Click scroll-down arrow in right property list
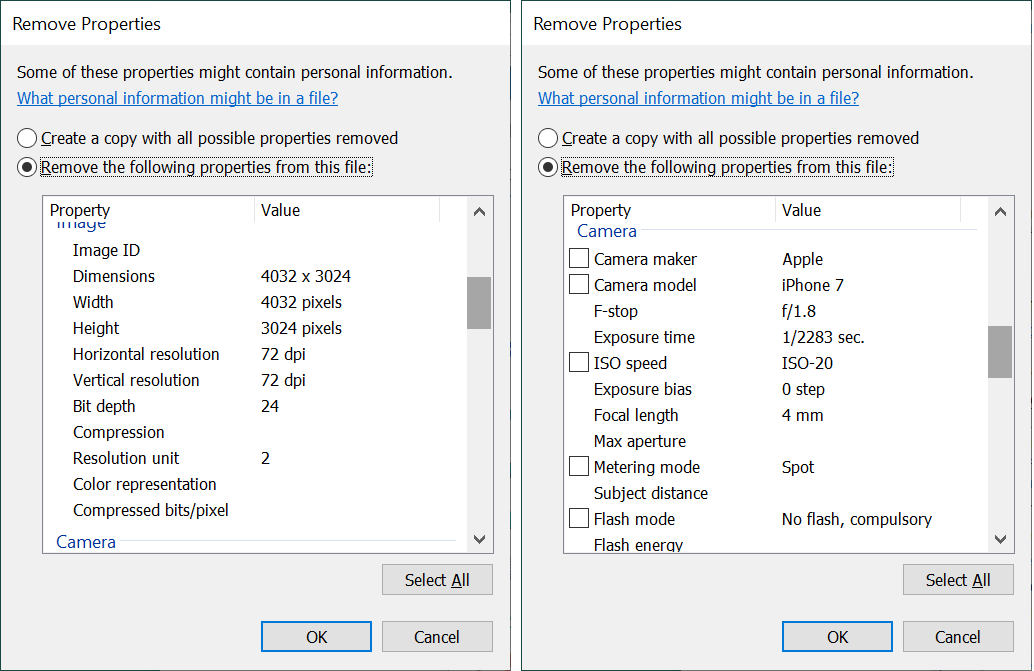Image resolution: width=1034 pixels, height=671 pixels. pos(1000,539)
